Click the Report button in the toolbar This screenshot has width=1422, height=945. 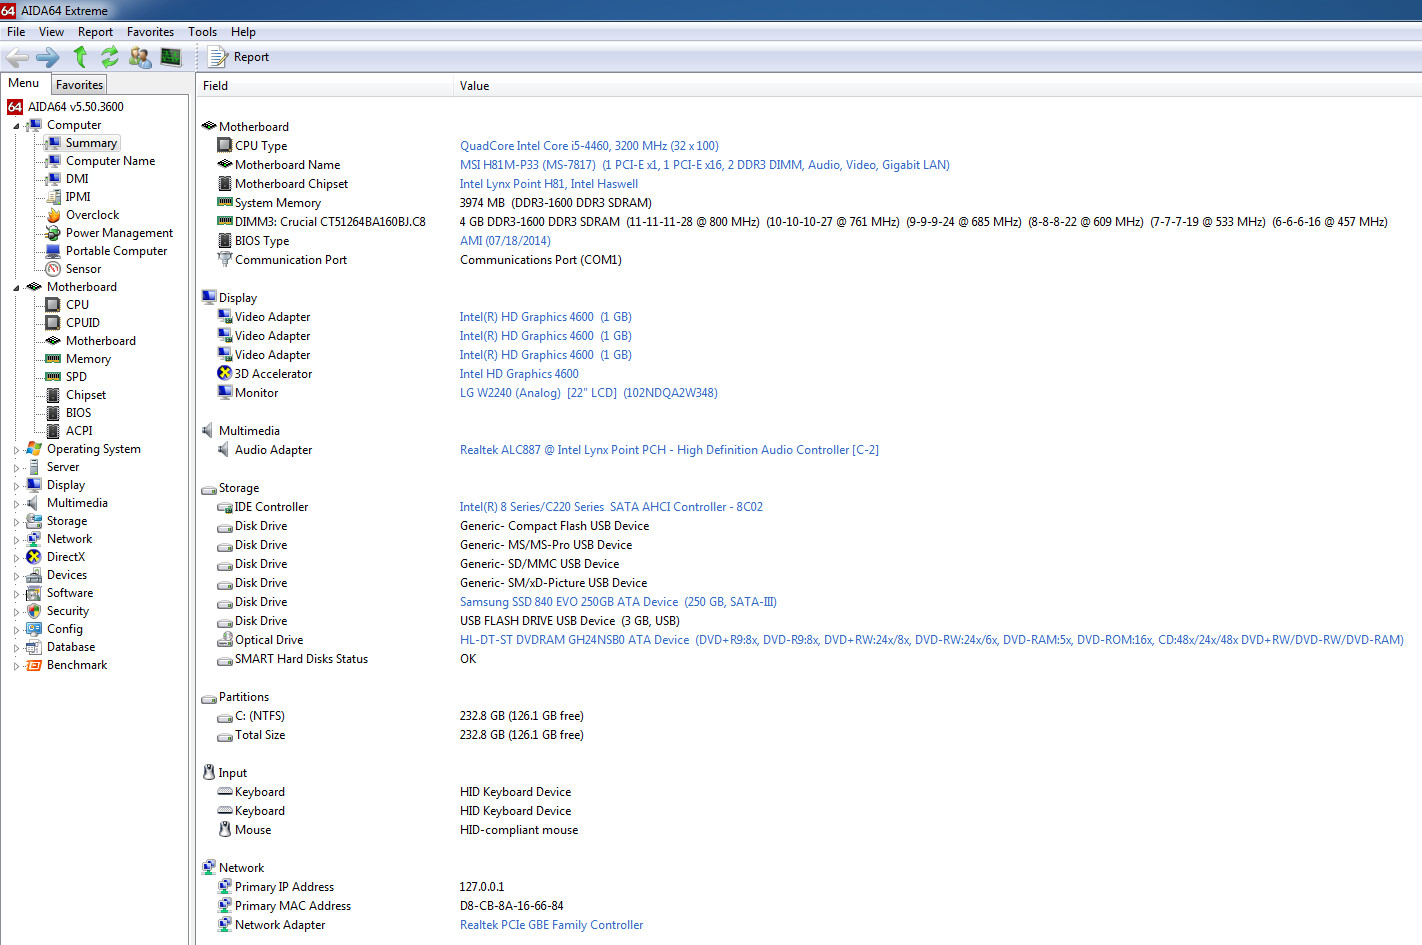[x=239, y=57]
